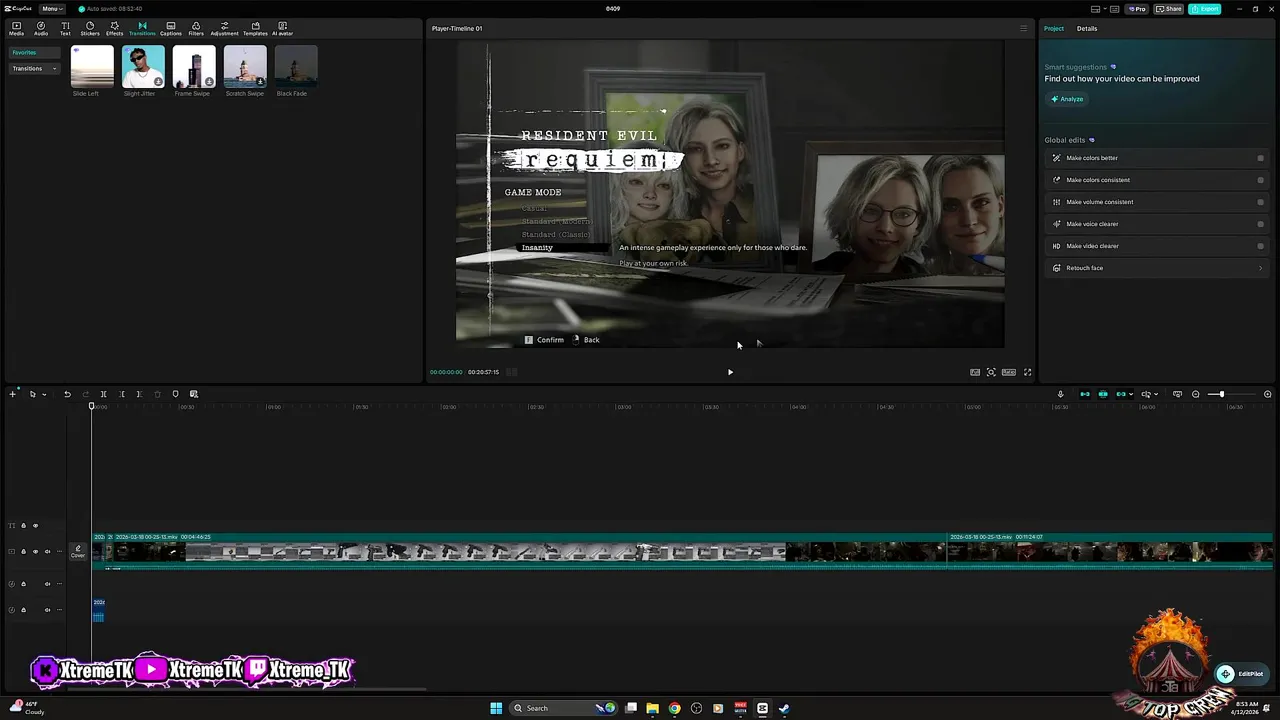The width and height of the screenshot is (1280, 720).
Task: Enter full screen preview
Action: 1027,372
